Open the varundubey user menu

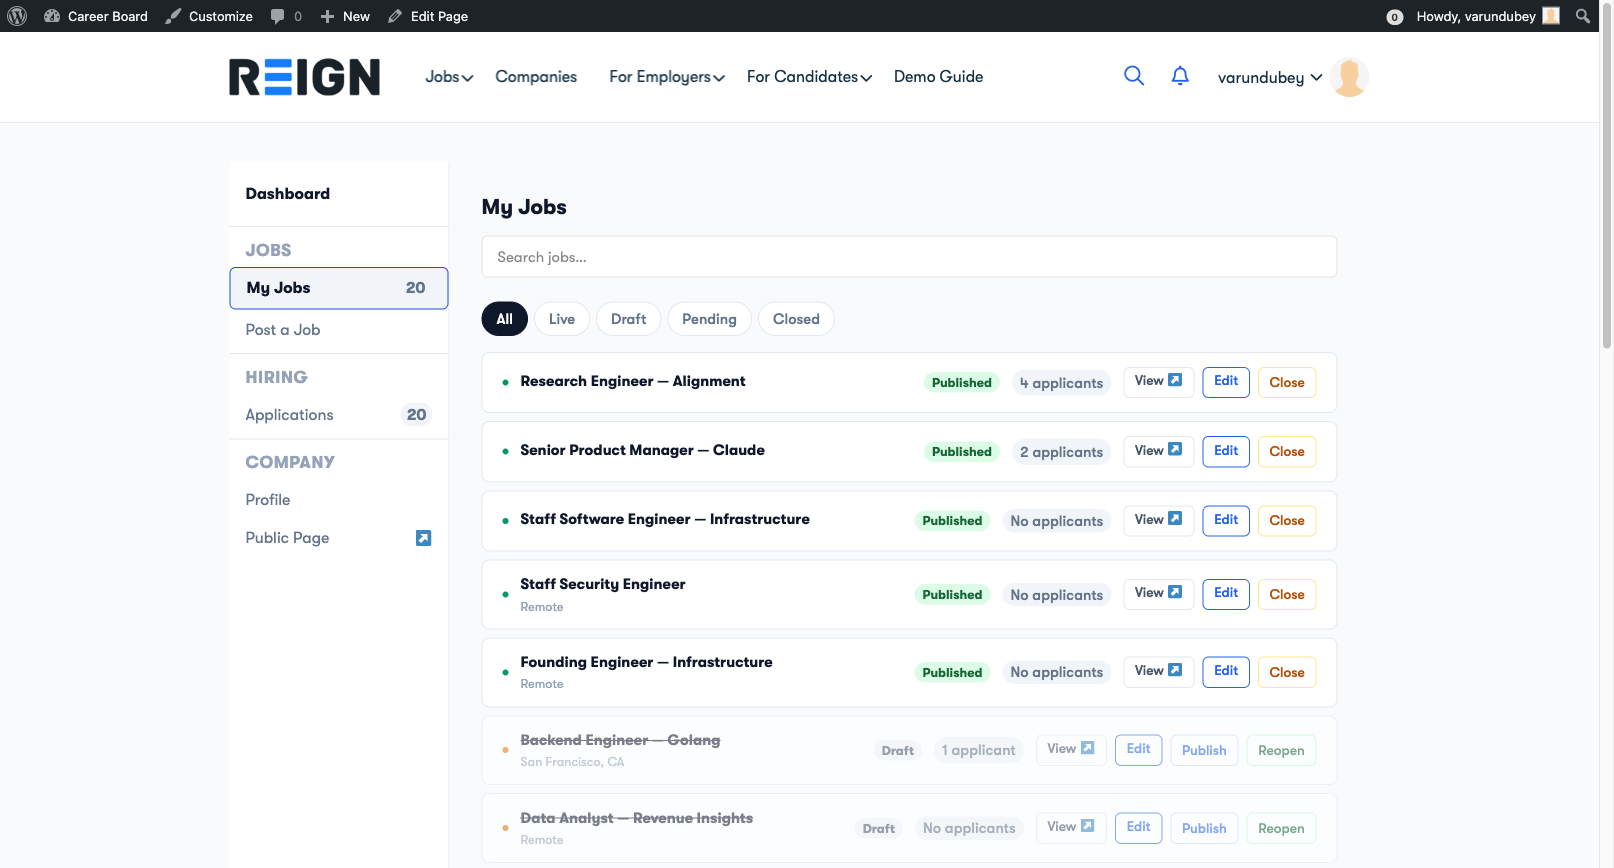click(x=1270, y=77)
